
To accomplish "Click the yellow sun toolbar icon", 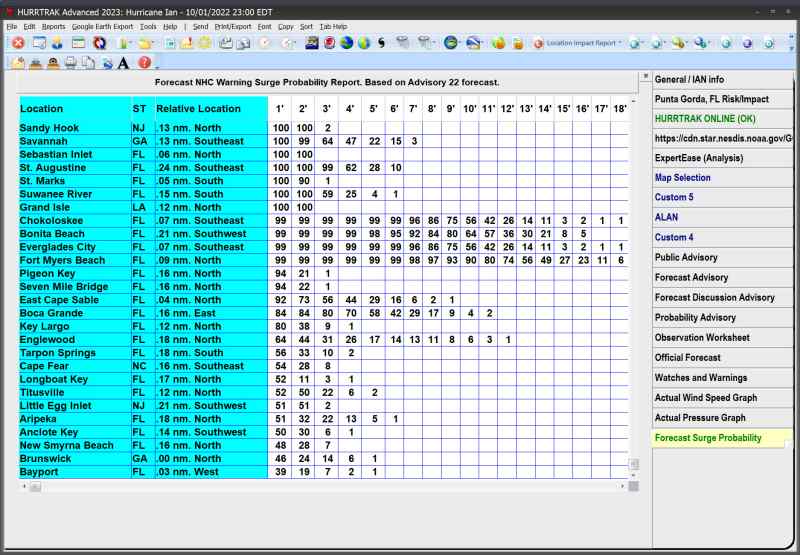I will [x=204, y=43].
